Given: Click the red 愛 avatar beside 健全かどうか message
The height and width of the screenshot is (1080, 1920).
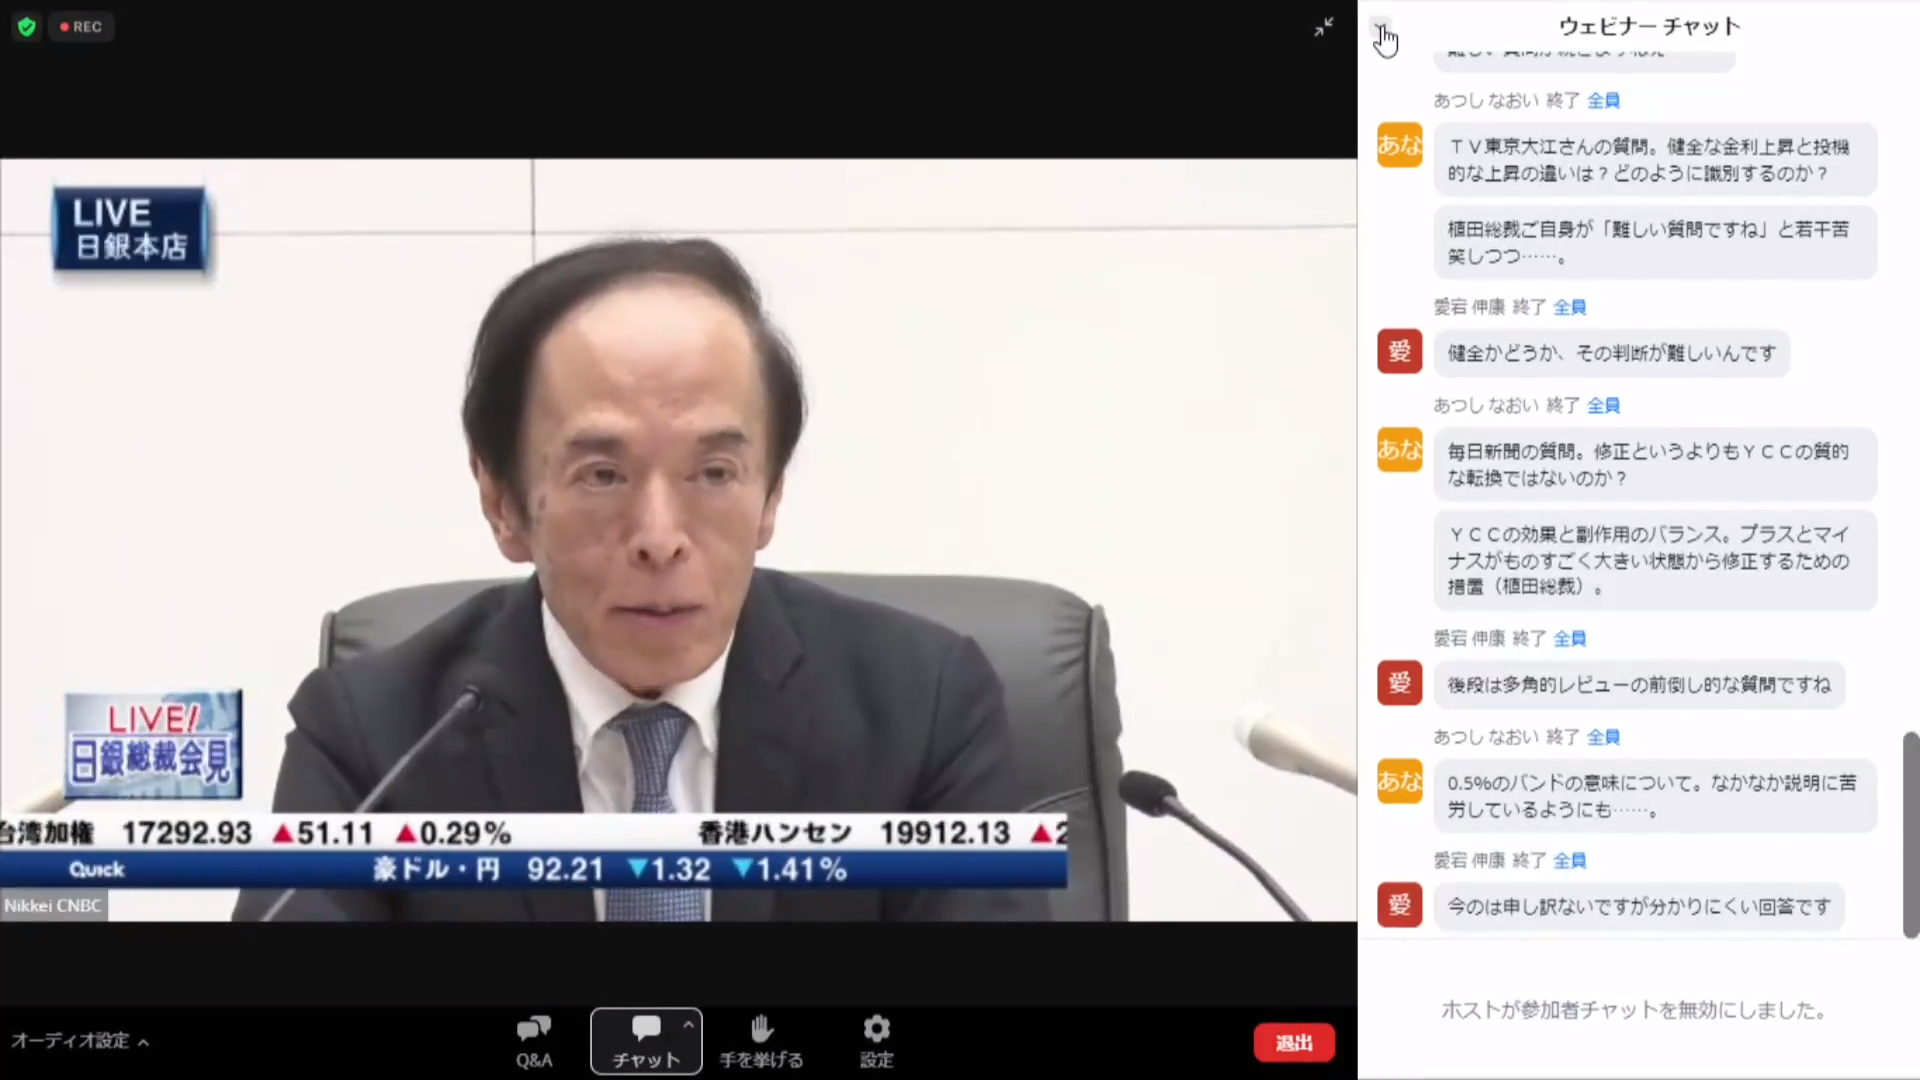Looking at the screenshot, I should (x=1399, y=351).
